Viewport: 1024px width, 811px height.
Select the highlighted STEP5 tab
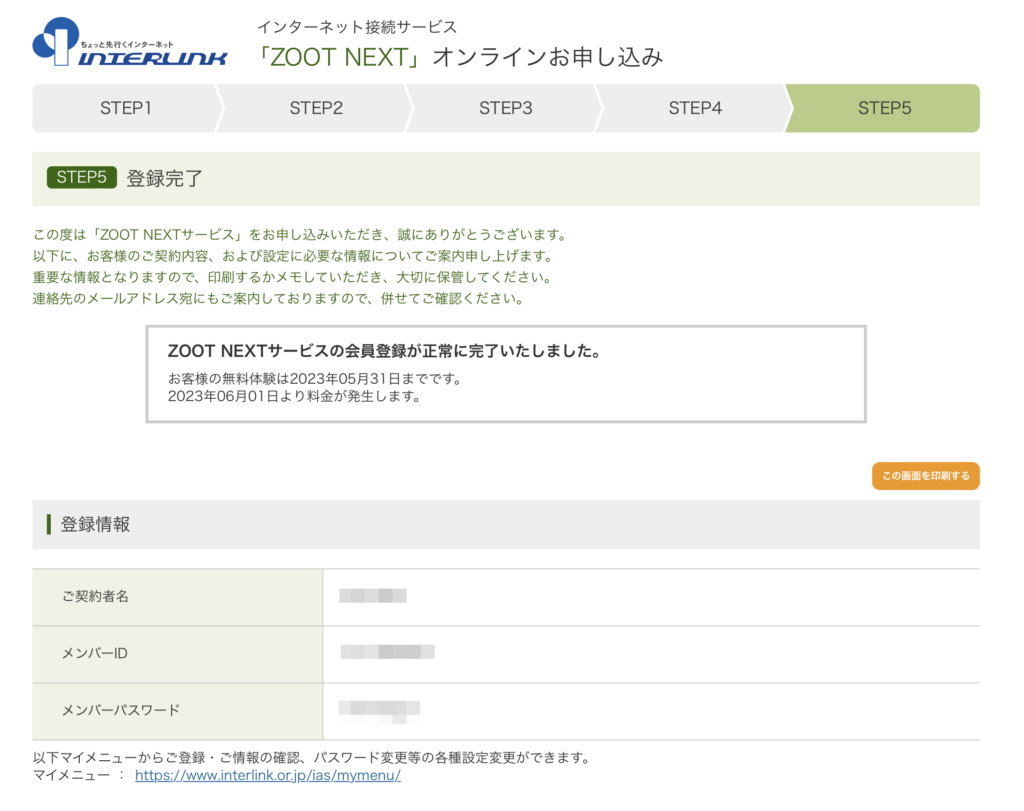coord(884,108)
